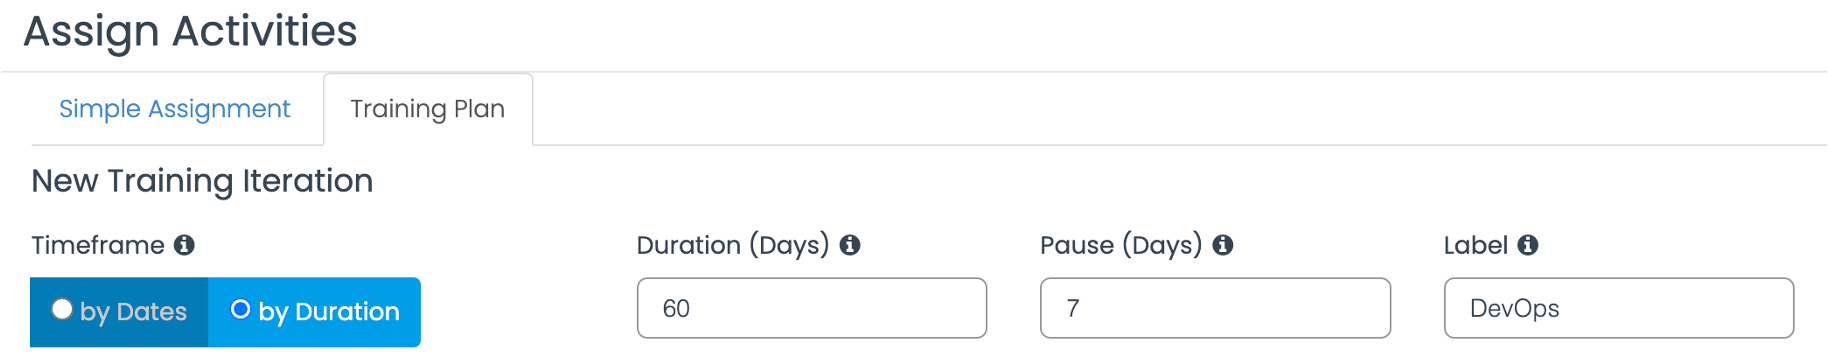Click the Duration (Days) label text
Image resolution: width=1828 pixels, height=364 pixels.
pyautogui.click(x=733, y=246)
